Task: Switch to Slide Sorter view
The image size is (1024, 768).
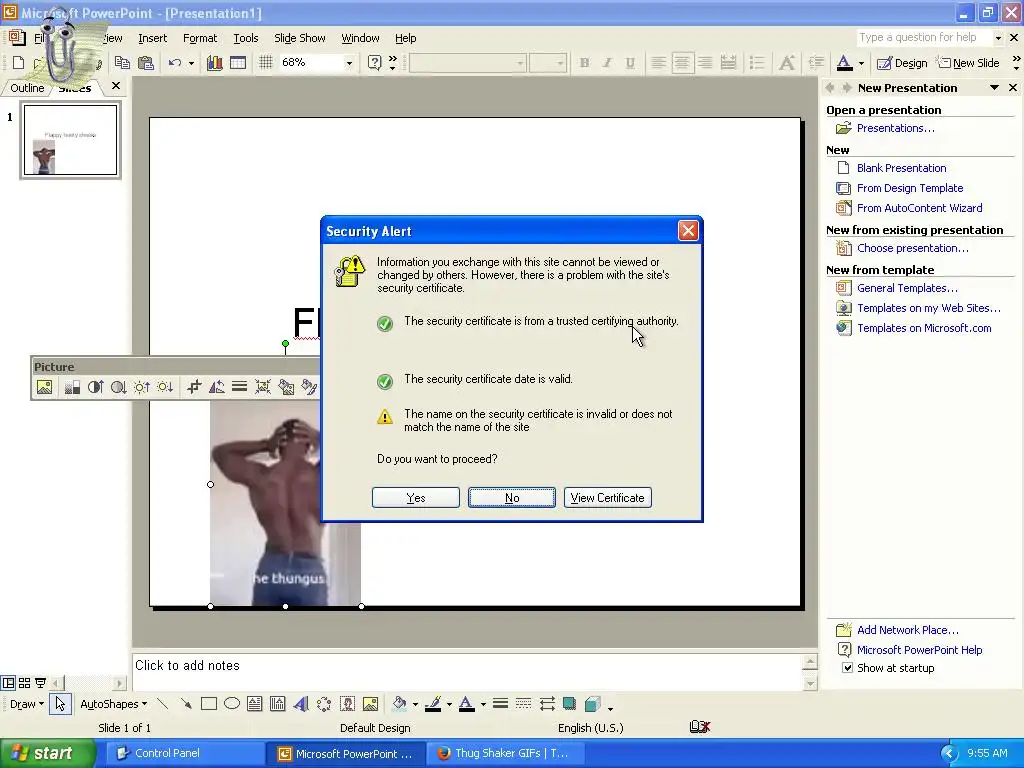Action: coord(24,683)
